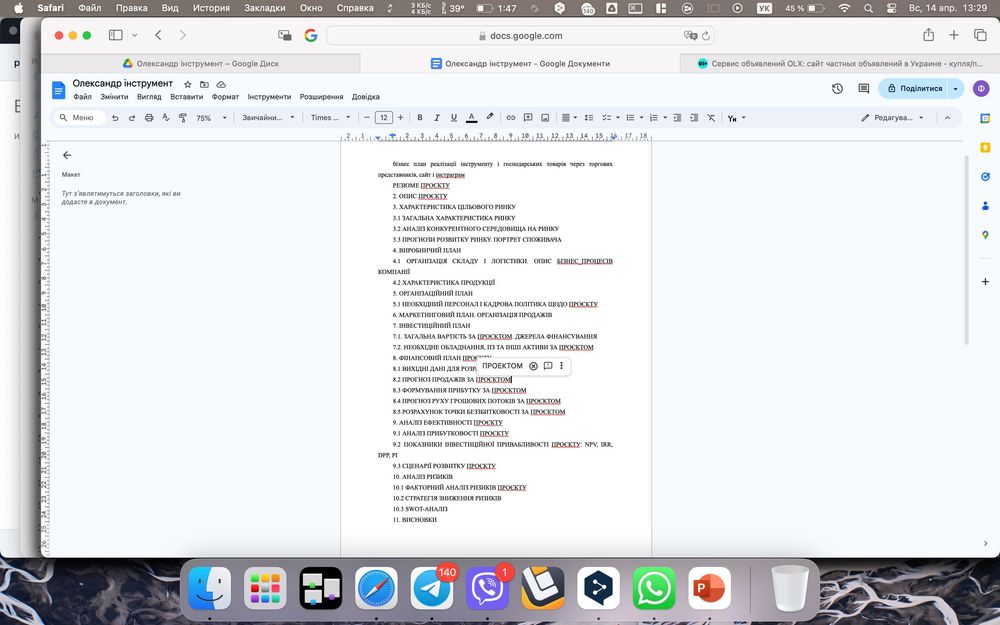Check cloud save status icon
This screenshot has height=625, width=1000.
pyautogui.click(x=221, y=84)
